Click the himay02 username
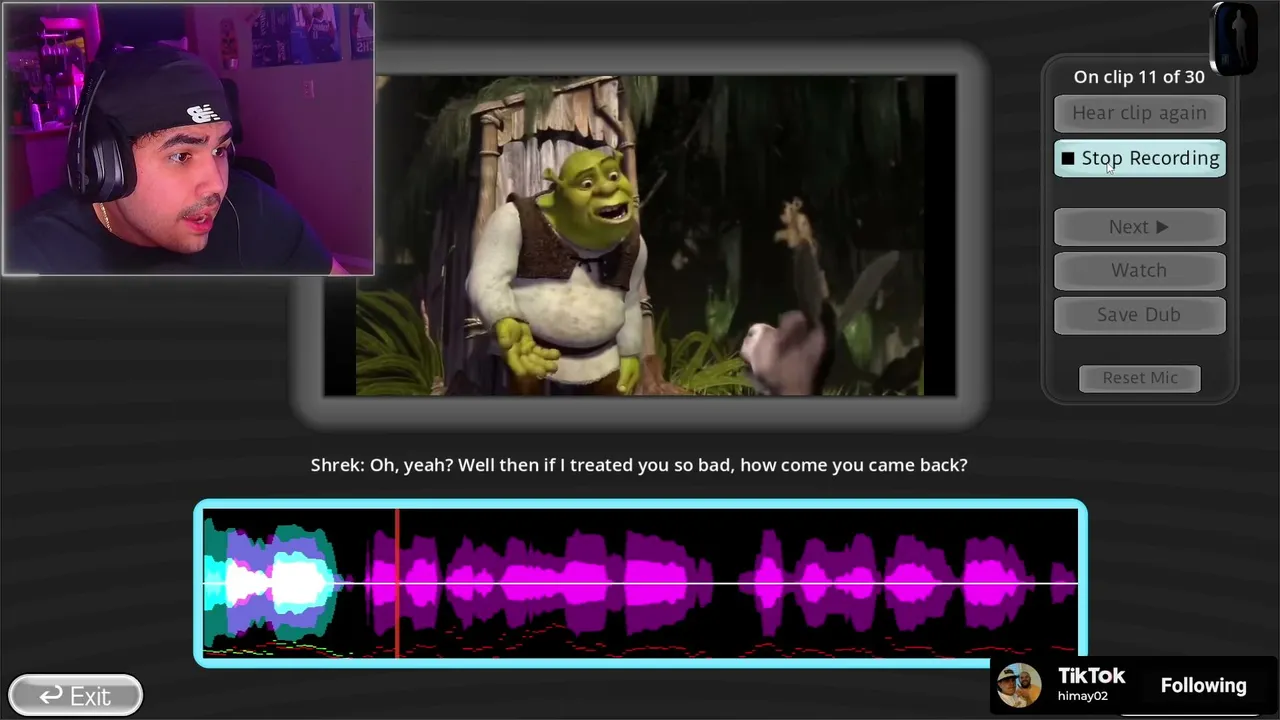 click(1083, 697)
